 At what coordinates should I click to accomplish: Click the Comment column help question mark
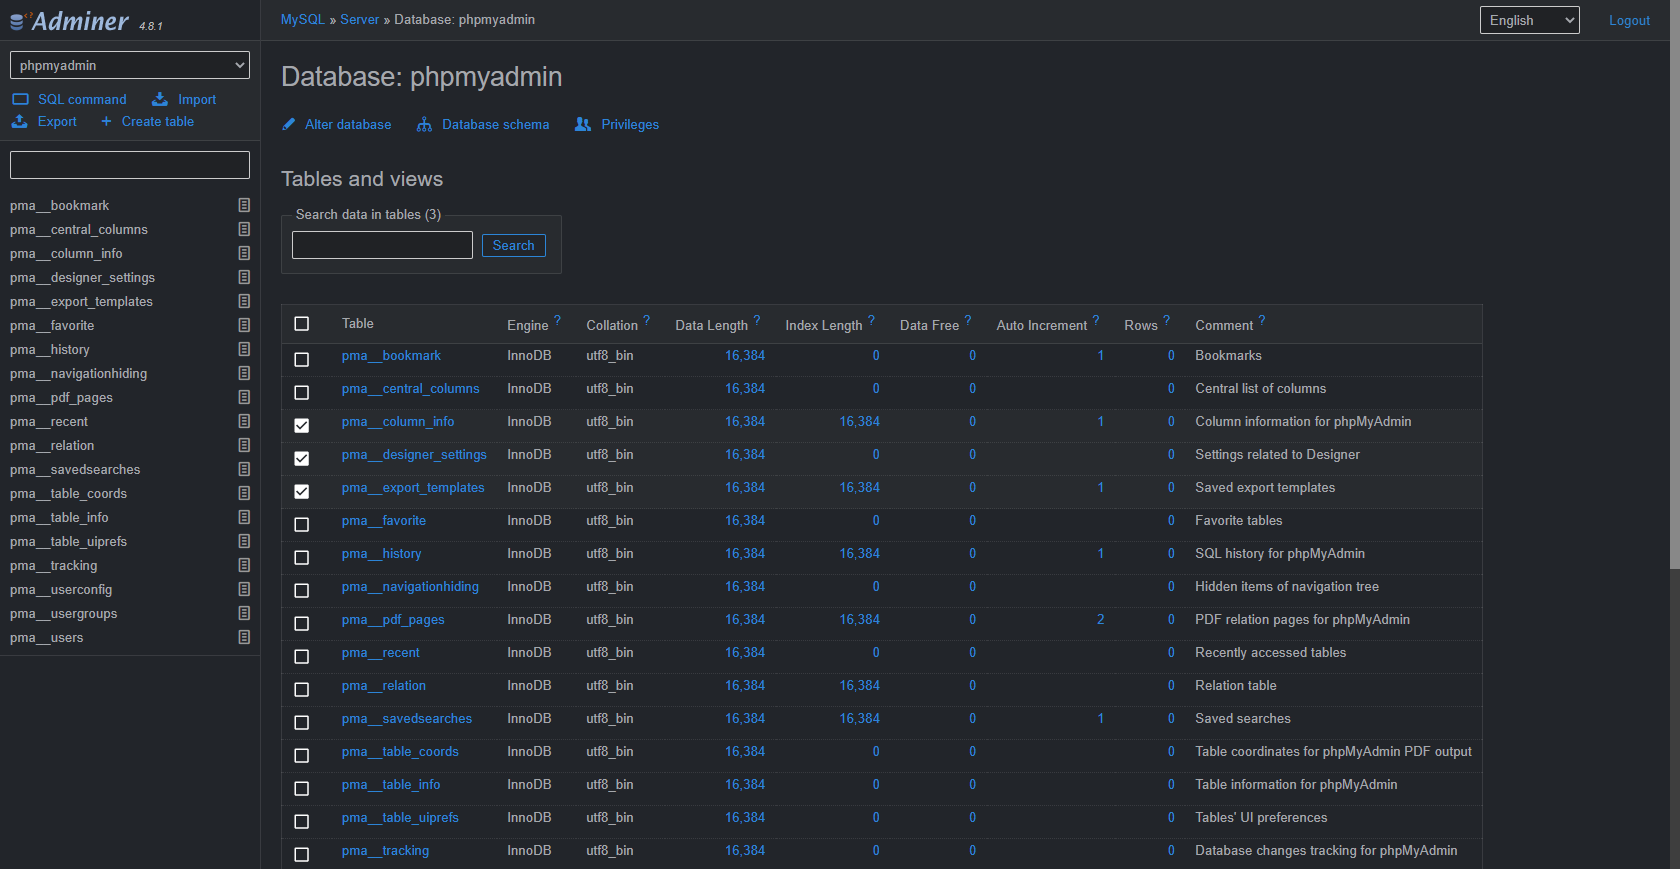(x=1262, y=320)
